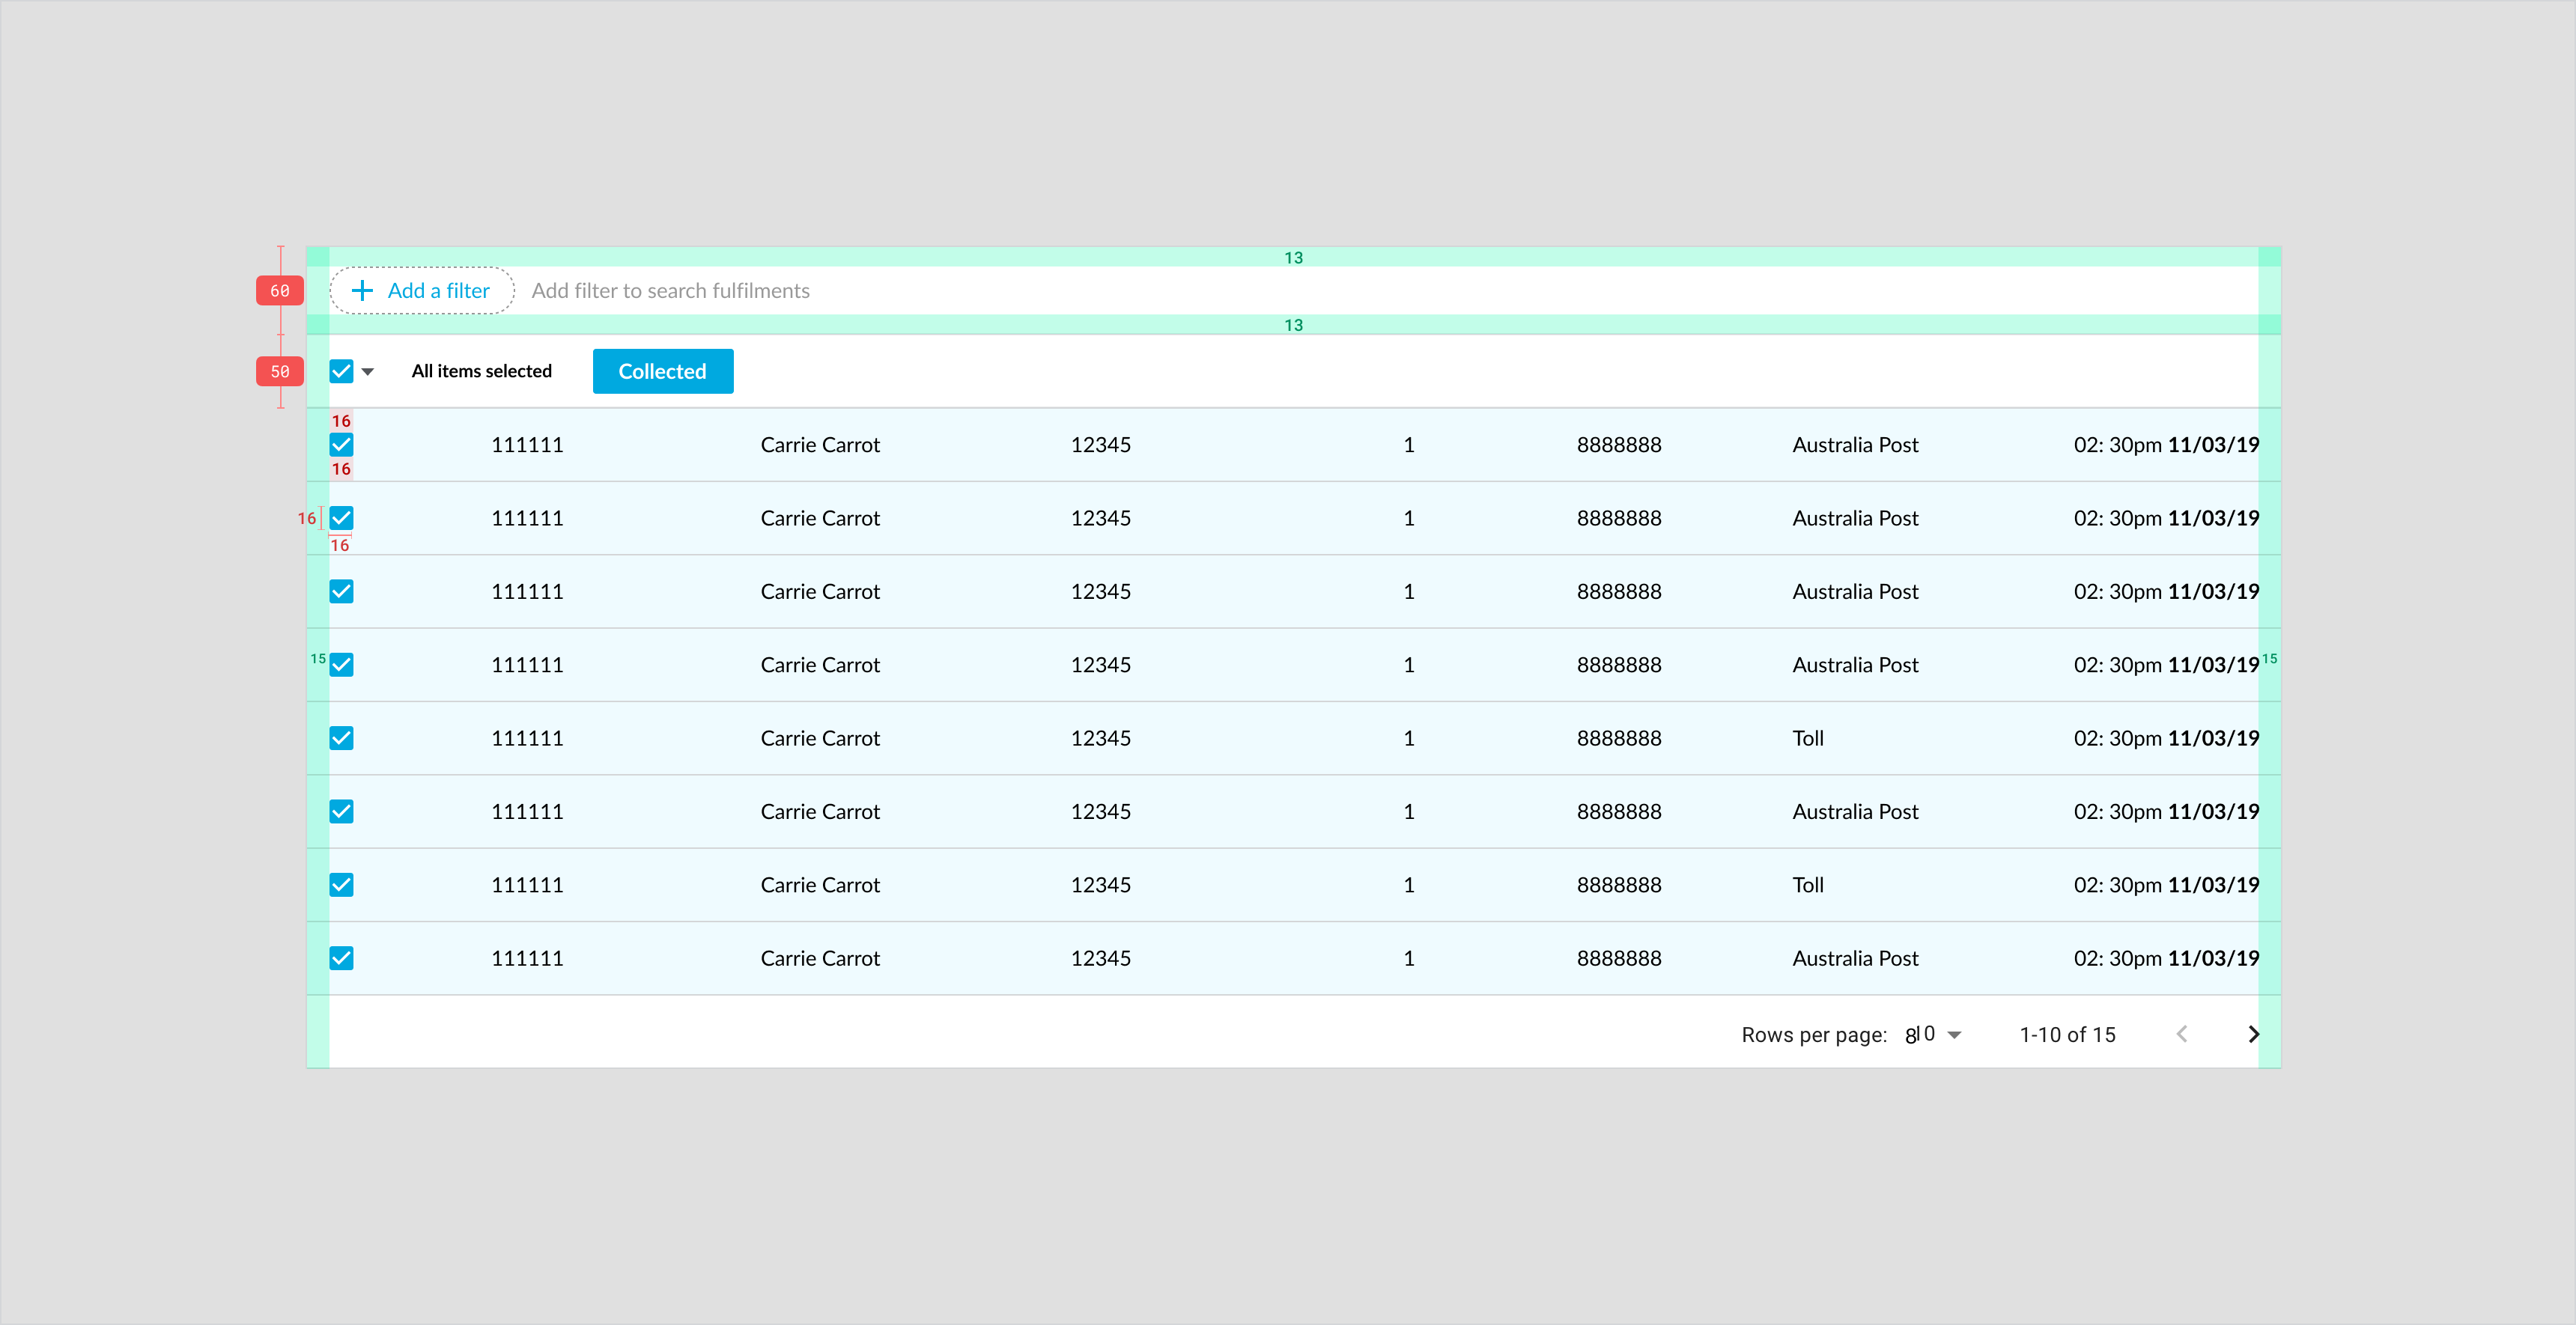Click the first row's Australia Post cell

tap(1854, 445)
